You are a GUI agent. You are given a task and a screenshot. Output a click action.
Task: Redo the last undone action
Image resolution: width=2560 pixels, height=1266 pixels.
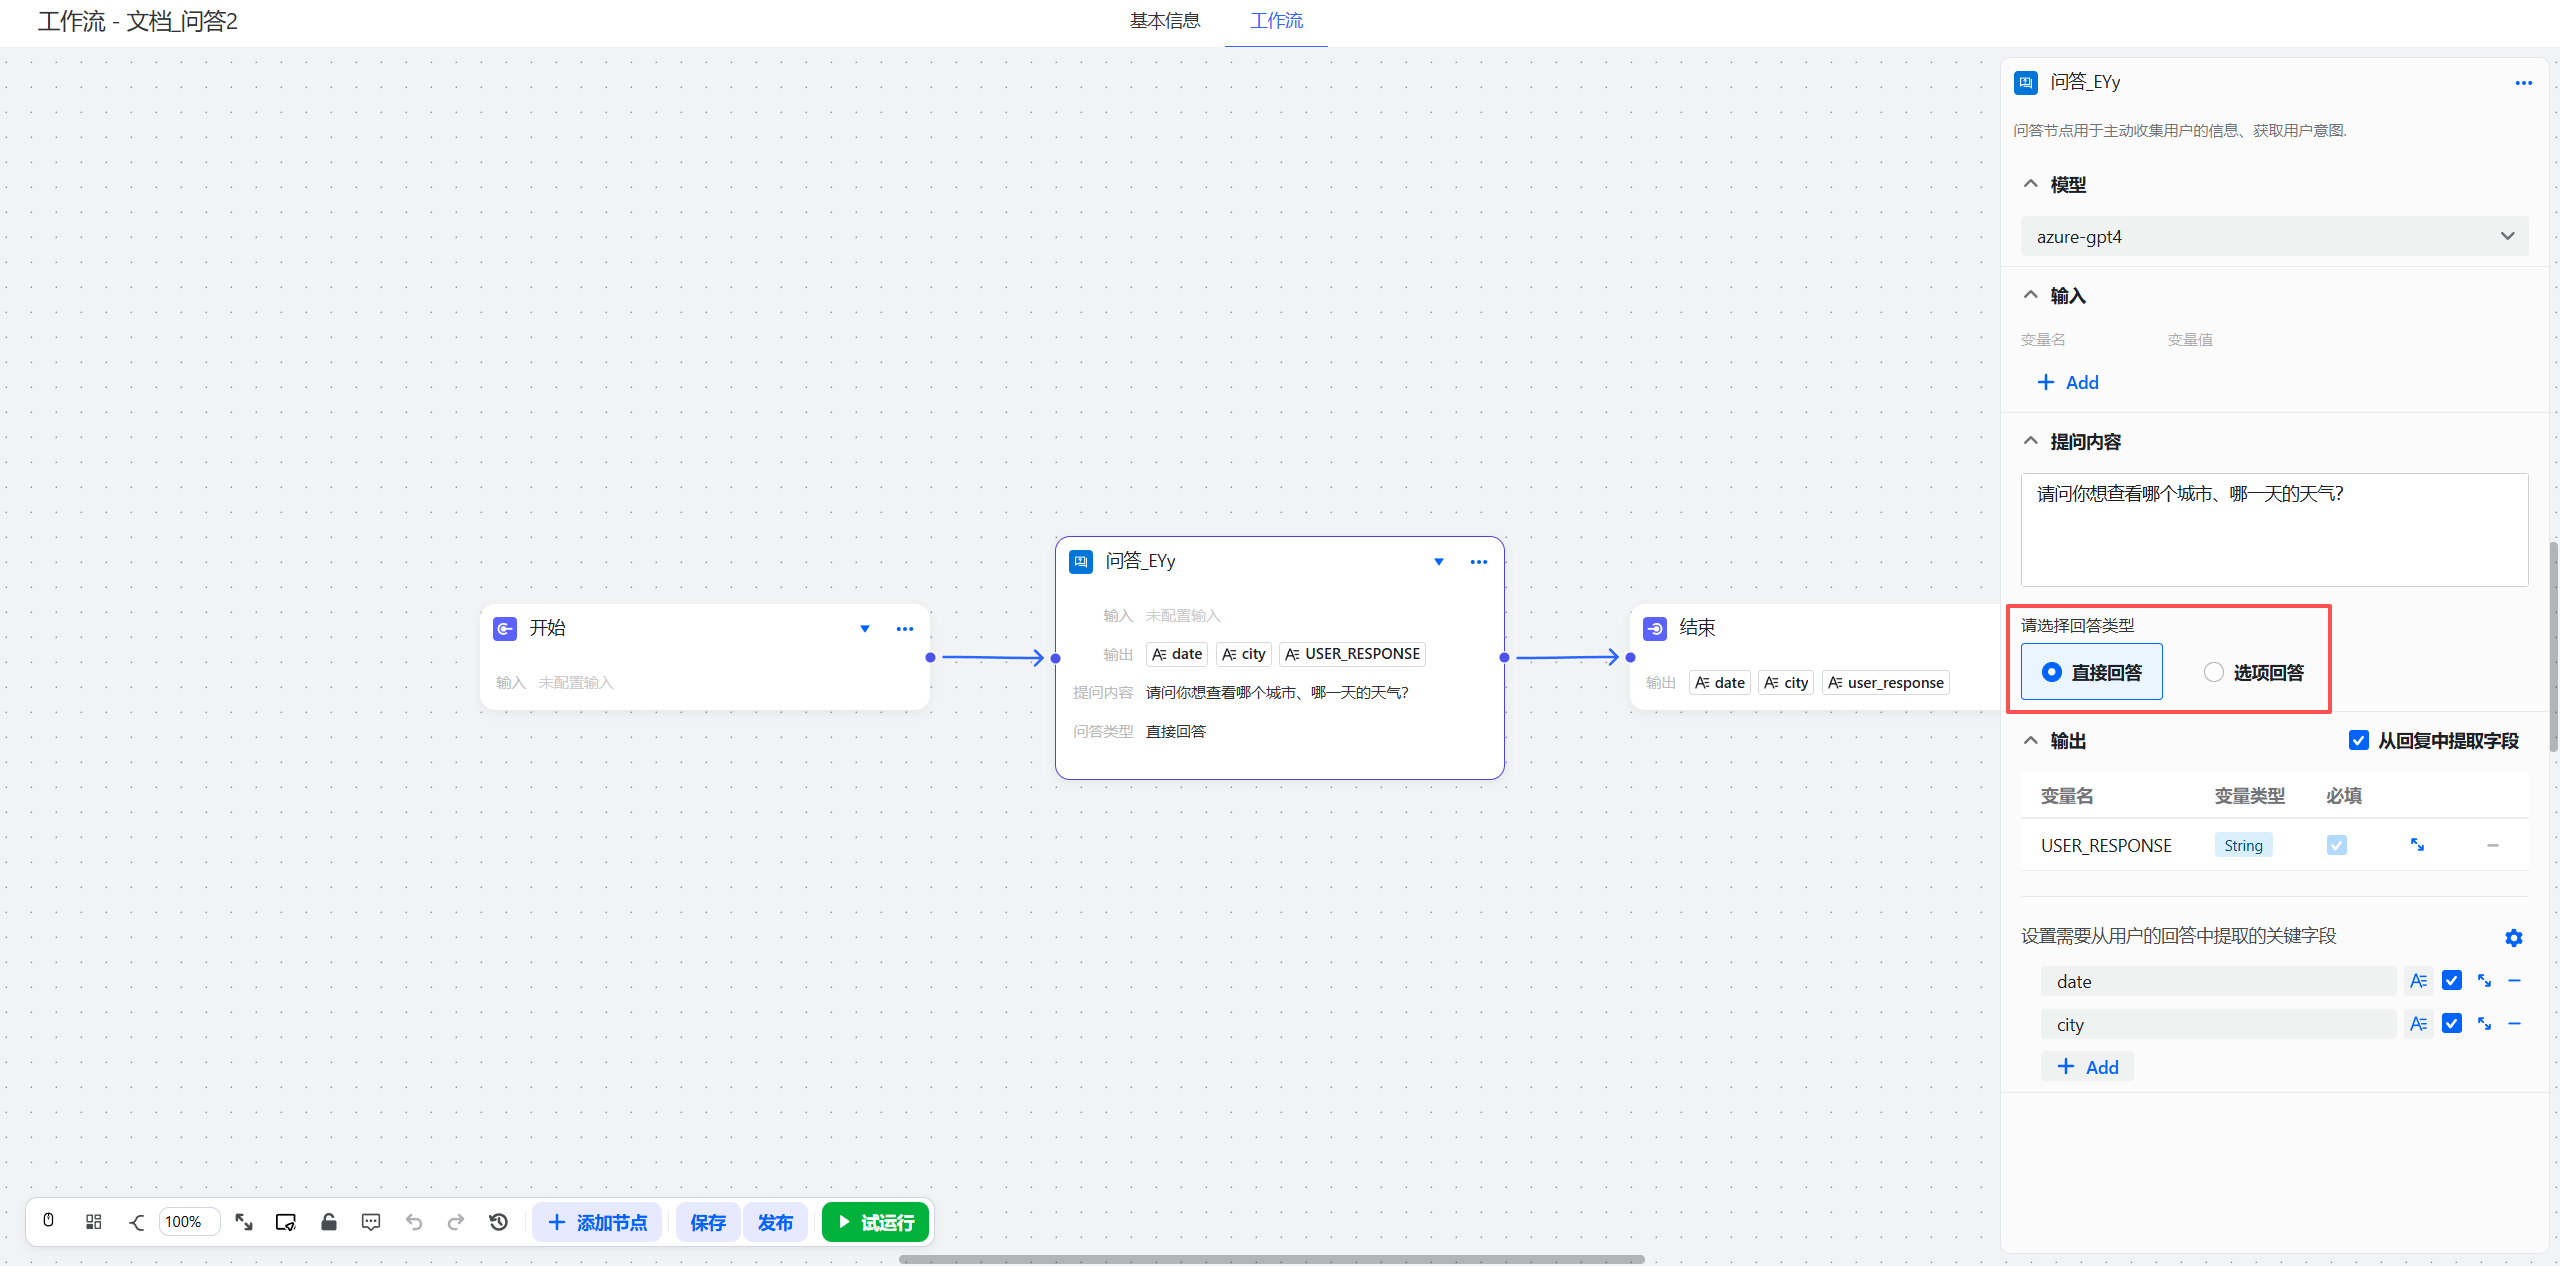coord(456,1221)
